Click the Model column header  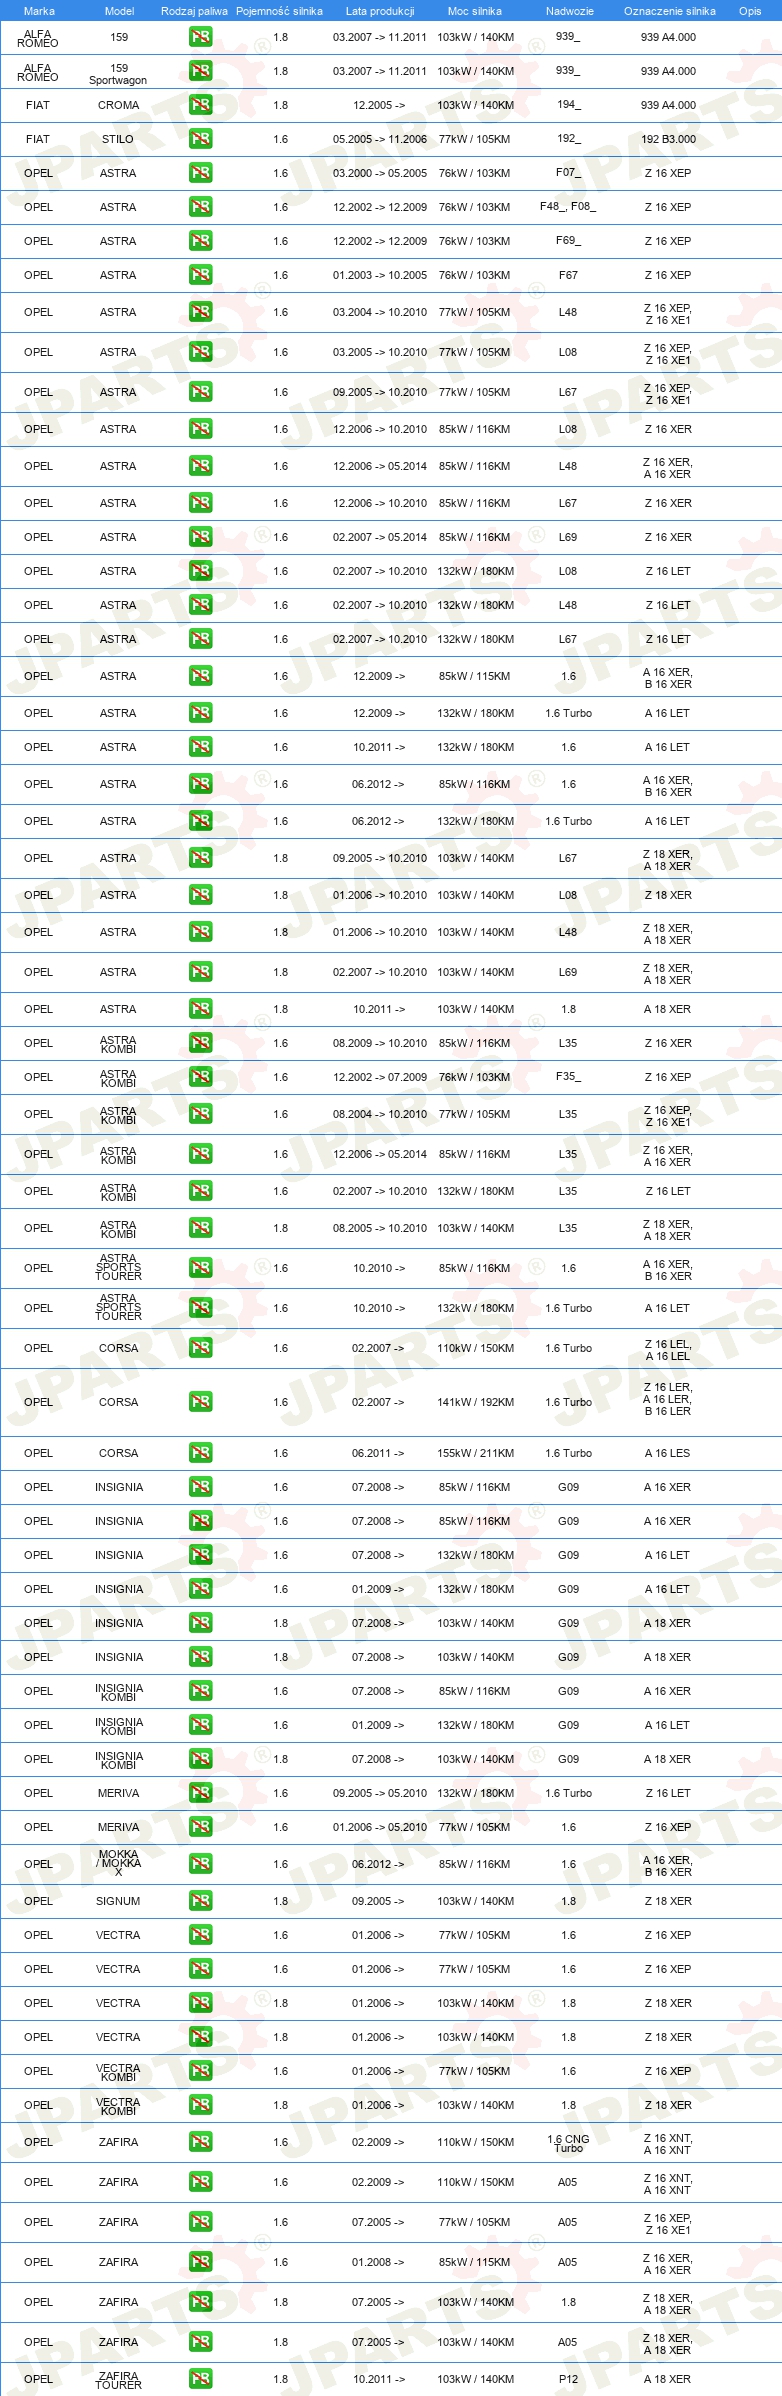pos(119,11)
